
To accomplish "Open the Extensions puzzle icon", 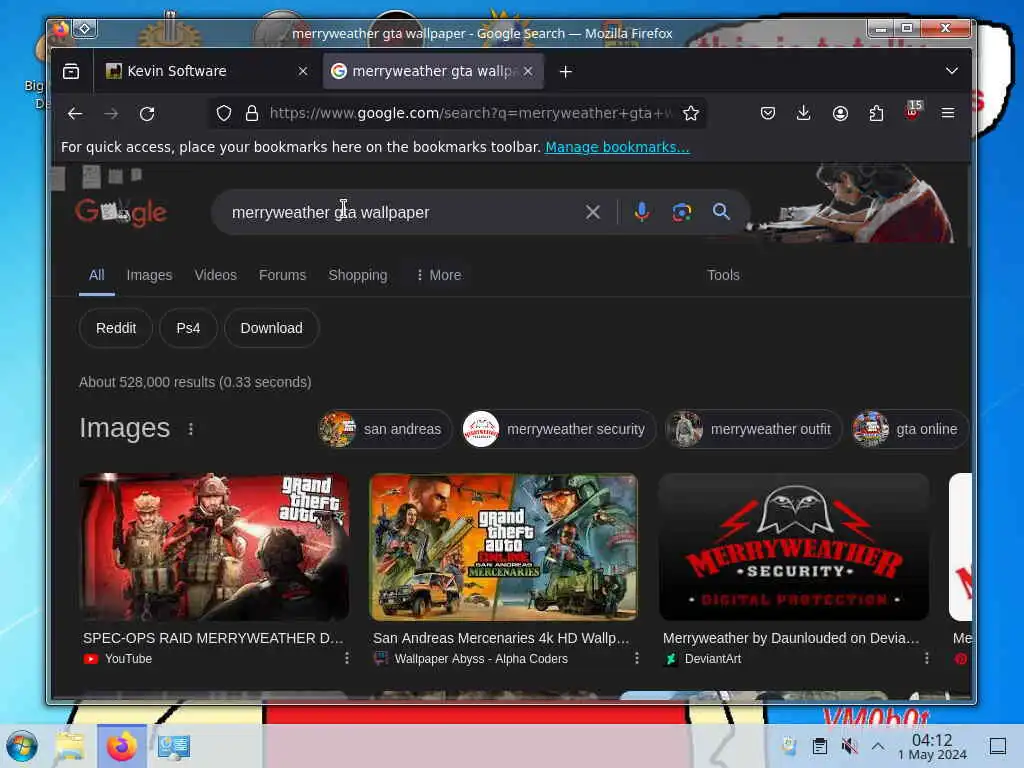I will 876,114.
